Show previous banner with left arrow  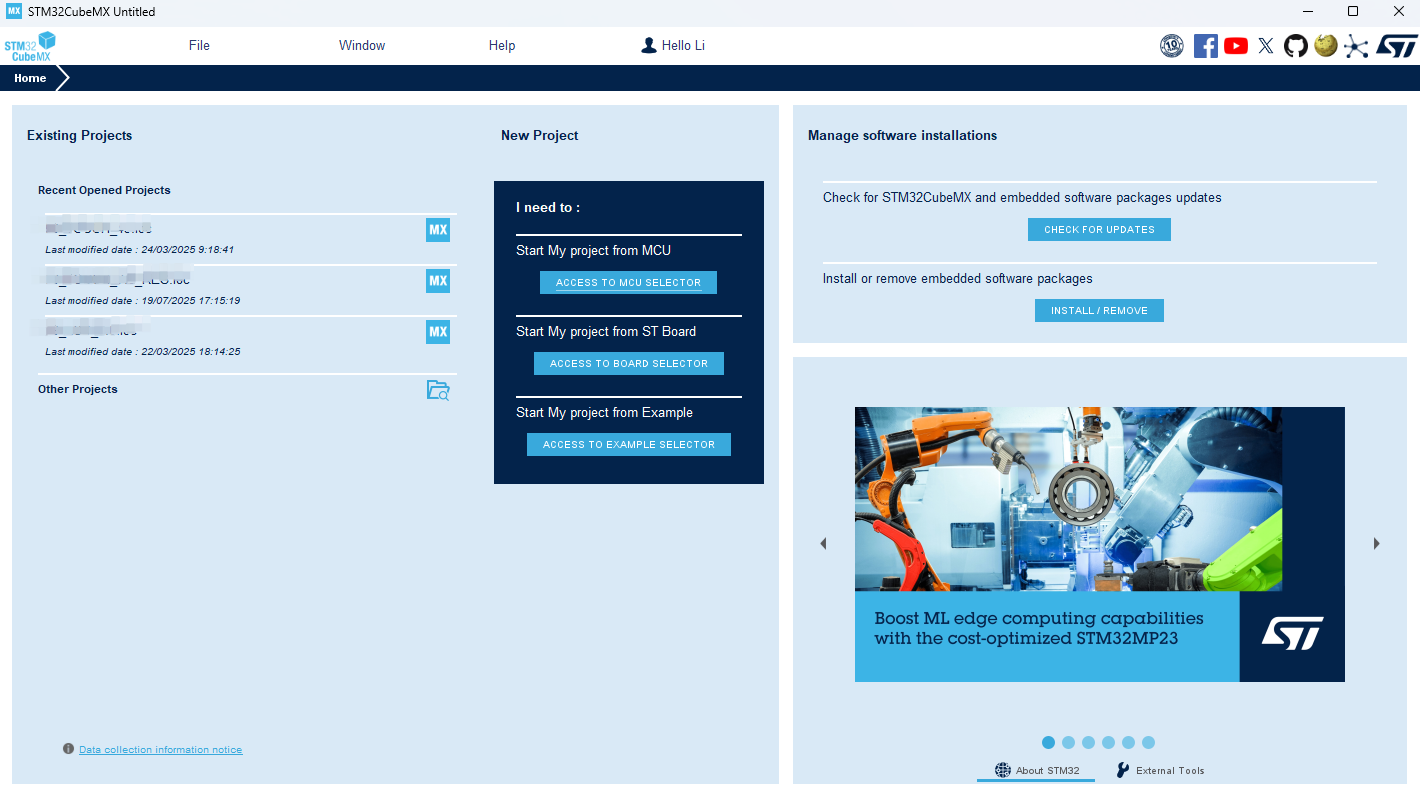click(x=823, y=544)
